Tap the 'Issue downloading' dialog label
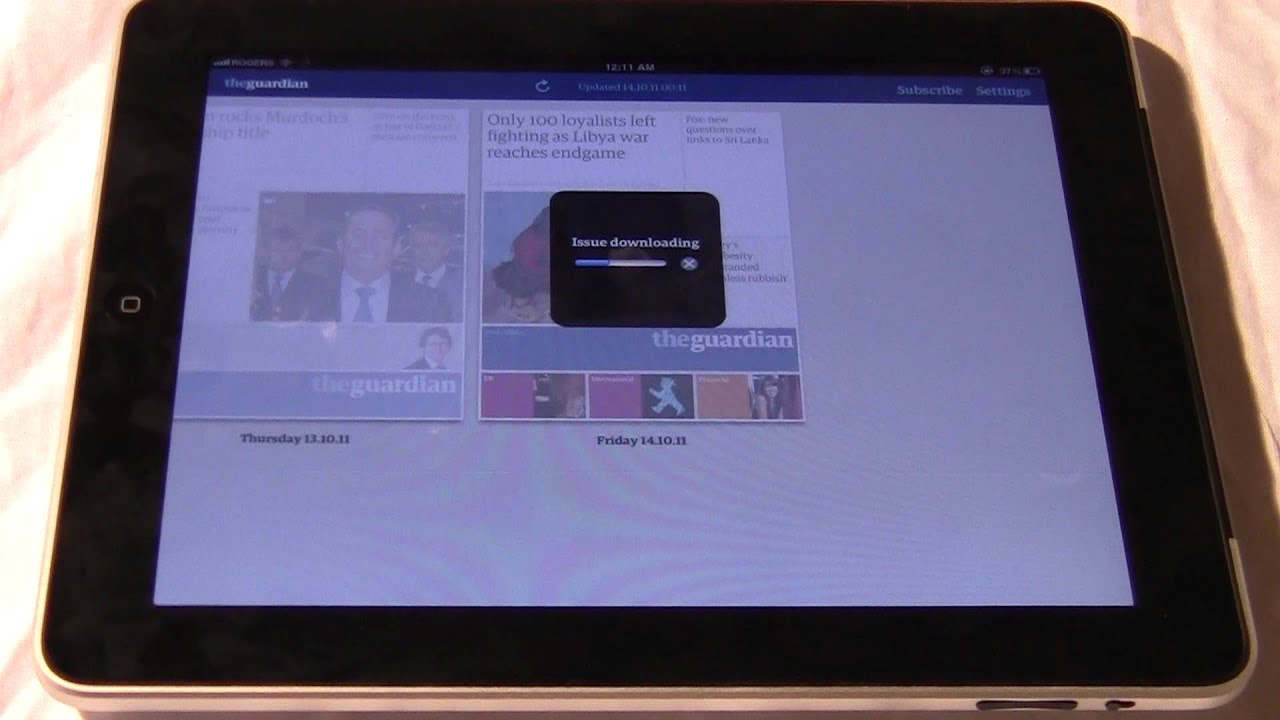 (x=635, y=242)
